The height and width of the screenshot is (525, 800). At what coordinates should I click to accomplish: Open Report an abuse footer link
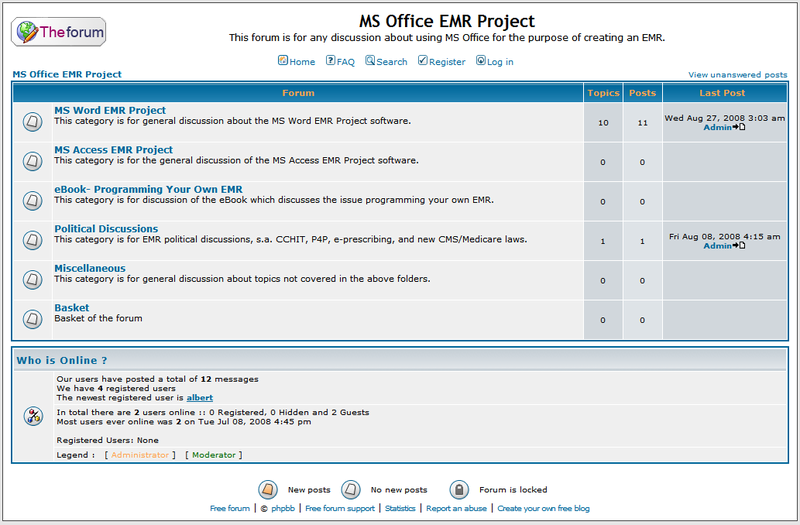coord(456,508)
